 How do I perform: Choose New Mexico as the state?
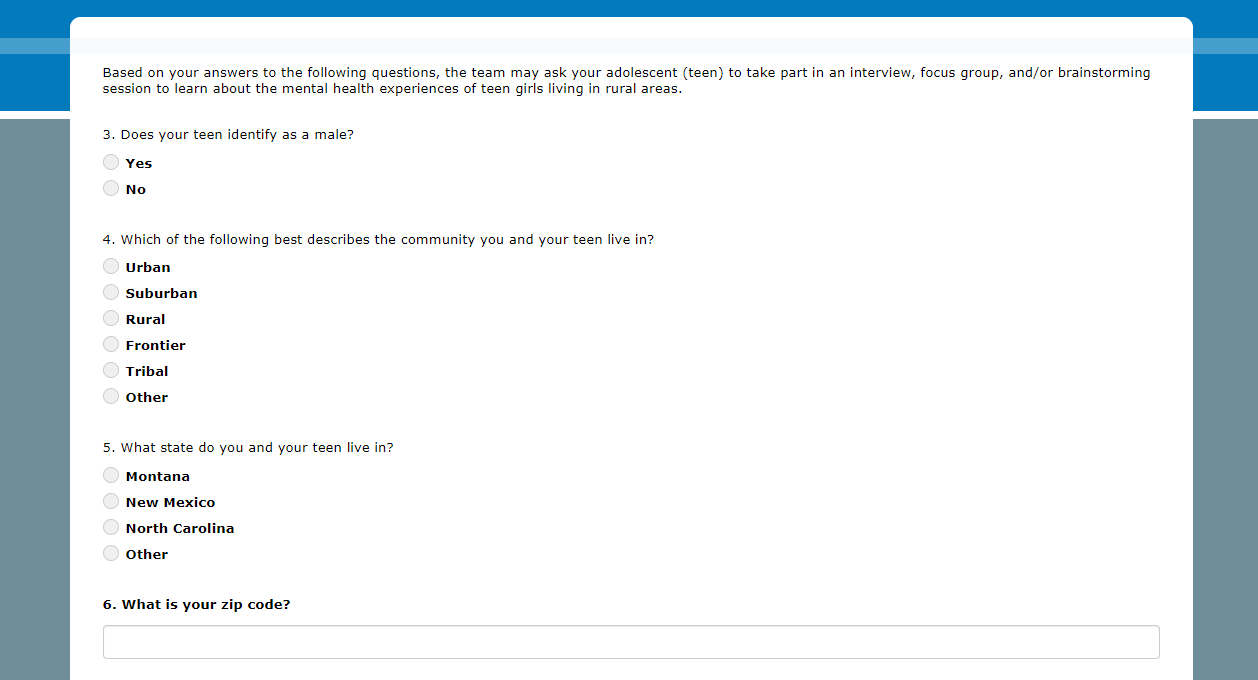[x=111, y=501]
